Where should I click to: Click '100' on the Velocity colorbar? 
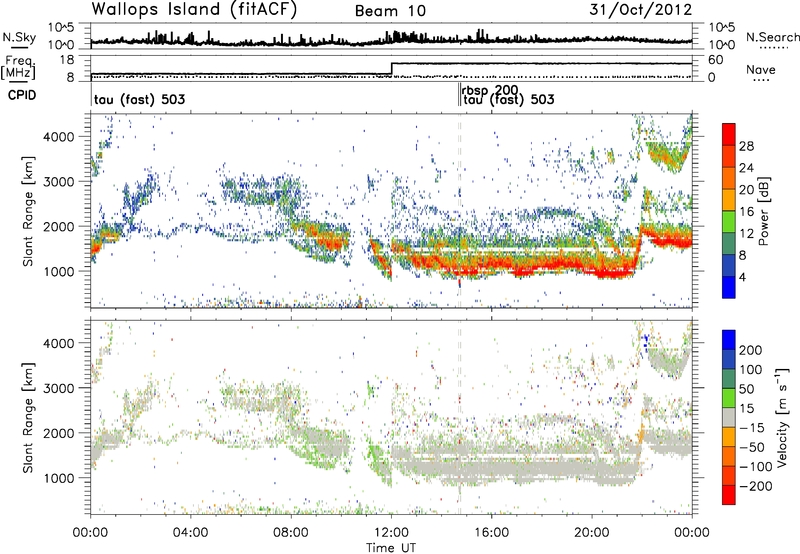(x=751, y=369)
